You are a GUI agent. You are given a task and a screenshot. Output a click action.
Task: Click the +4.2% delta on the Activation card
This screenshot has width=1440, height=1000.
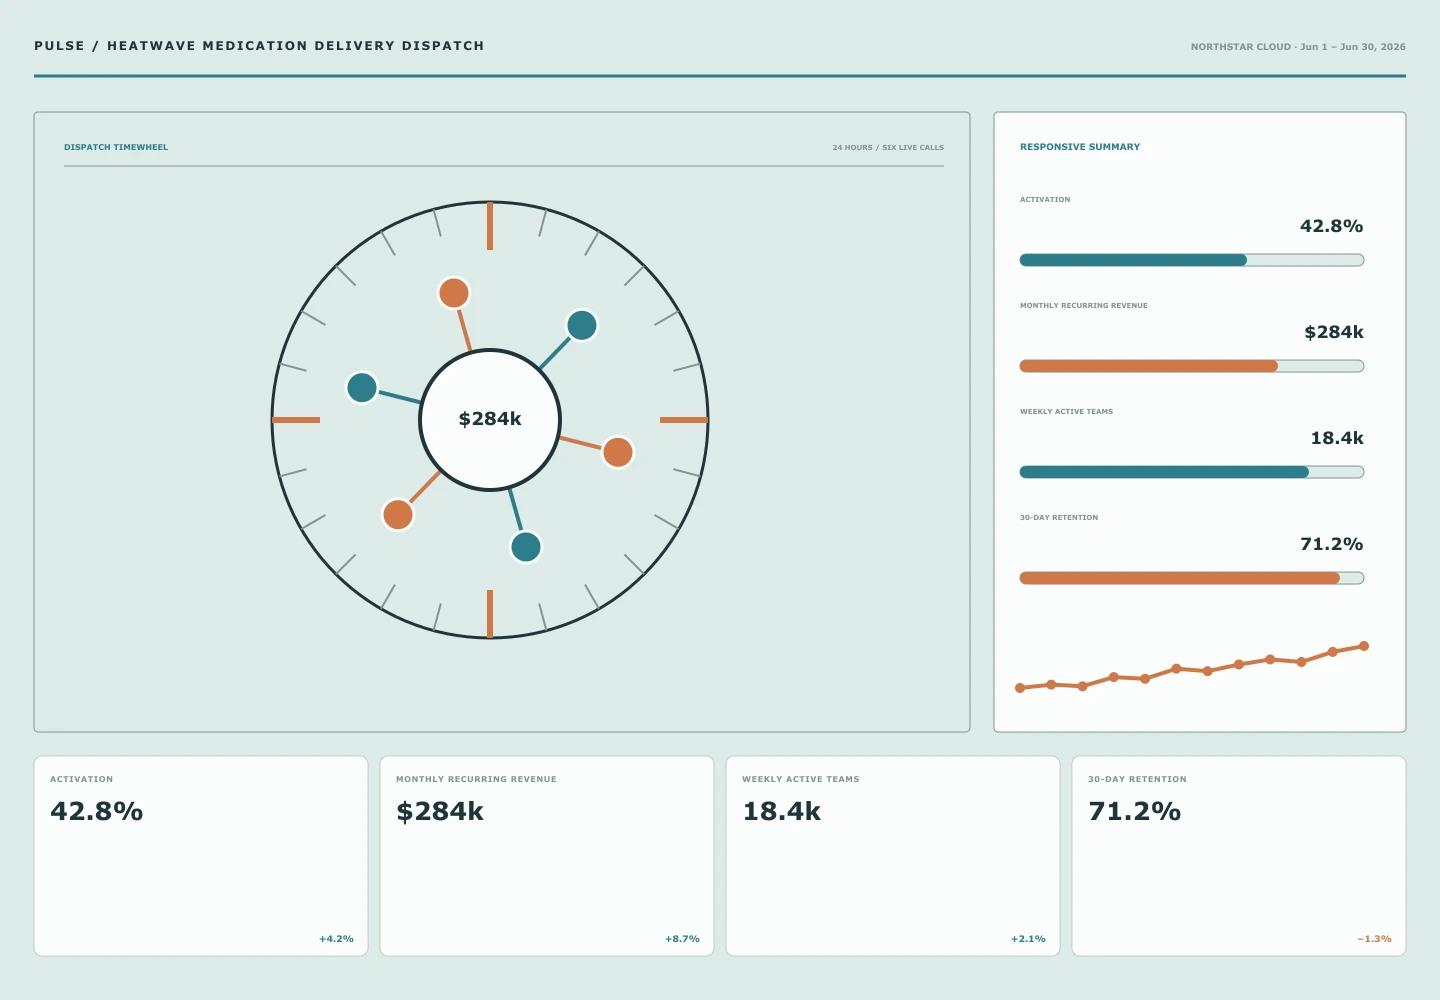tap(336, 939)
